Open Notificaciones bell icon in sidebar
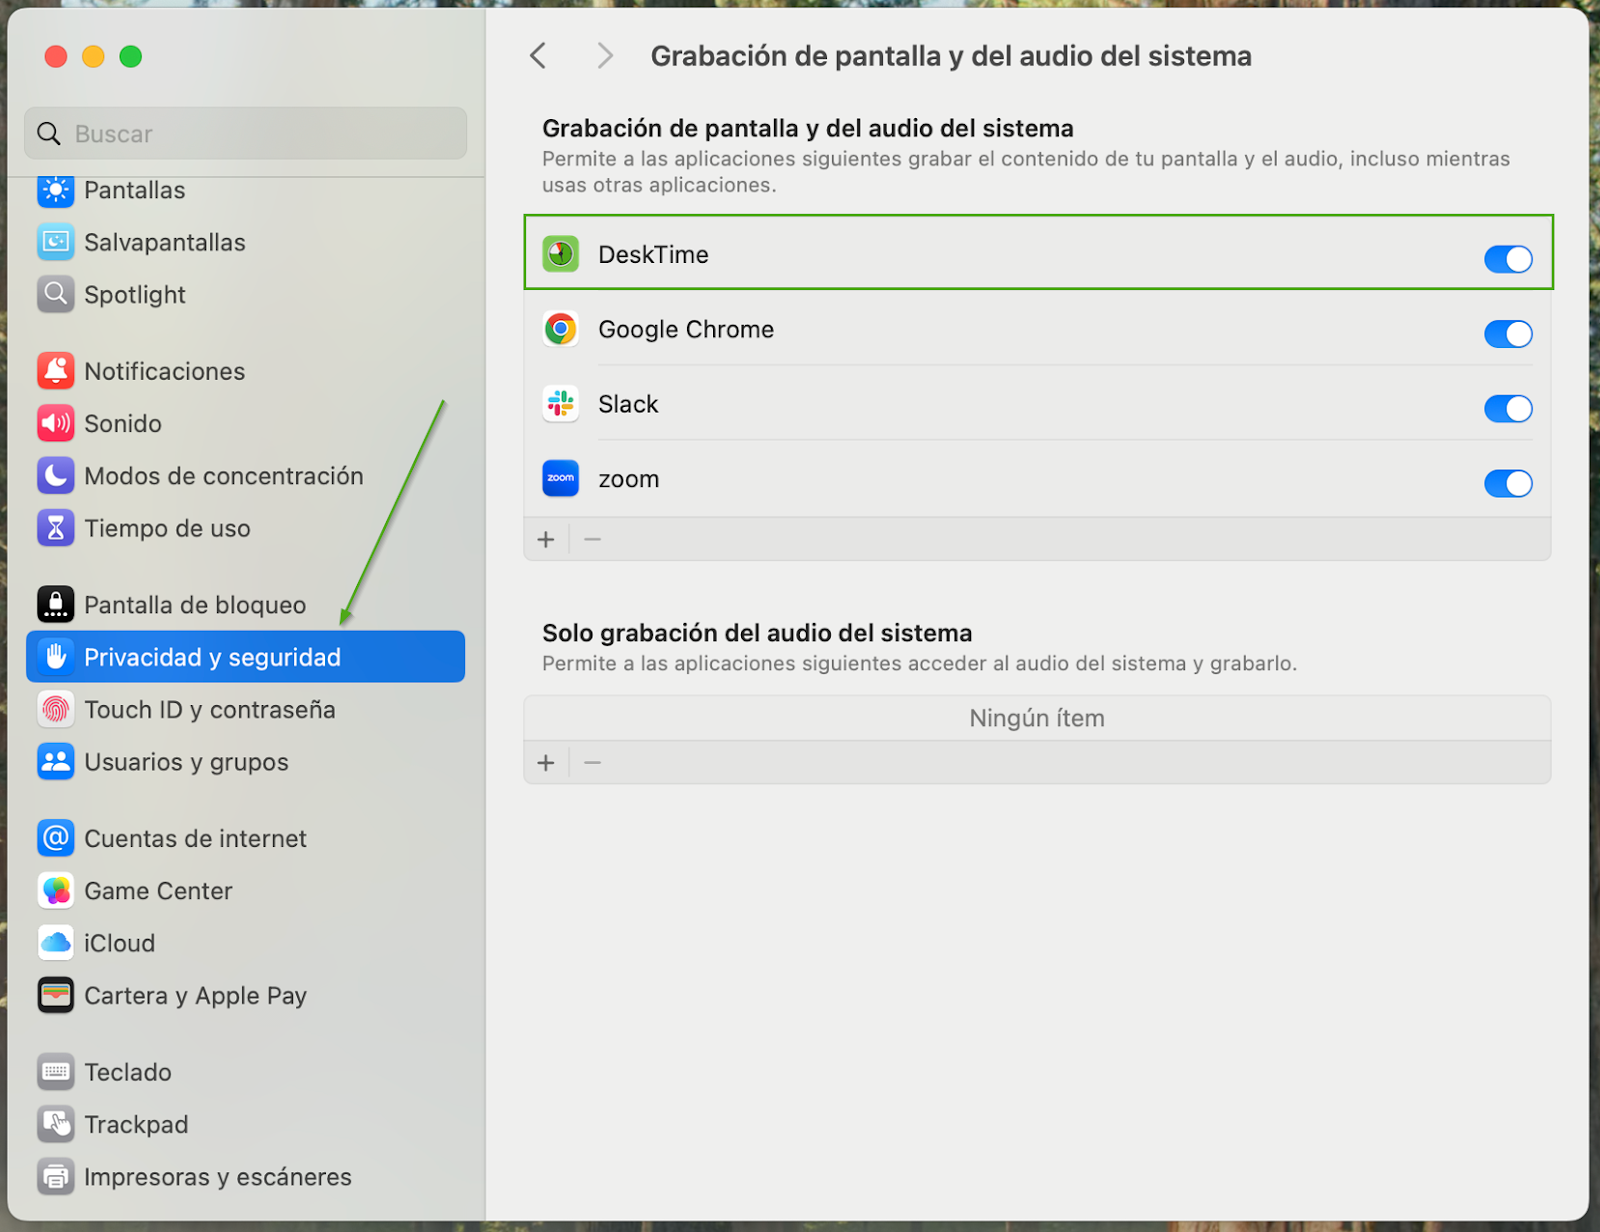The image size is (1600, 1232). coord(56,371)
